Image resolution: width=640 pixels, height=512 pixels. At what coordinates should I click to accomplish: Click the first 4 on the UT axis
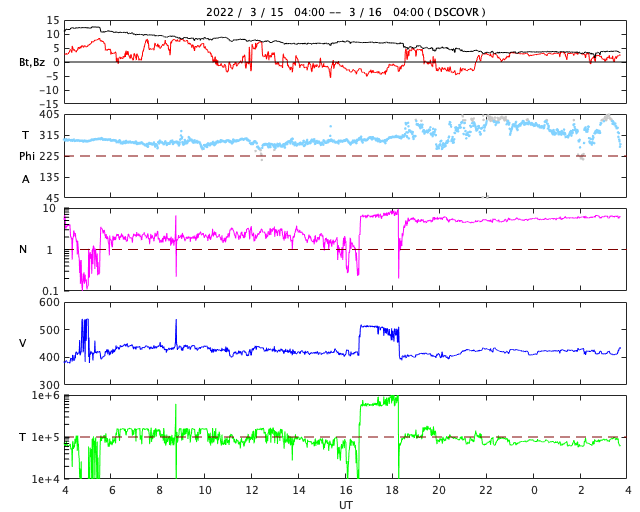(65, 490)
